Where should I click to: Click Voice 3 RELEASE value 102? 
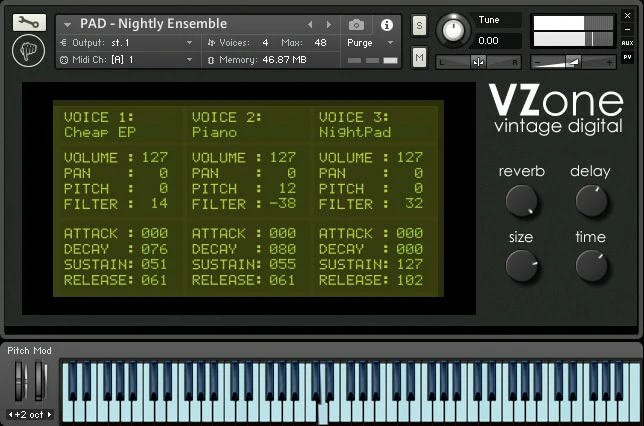pos(409,280)
